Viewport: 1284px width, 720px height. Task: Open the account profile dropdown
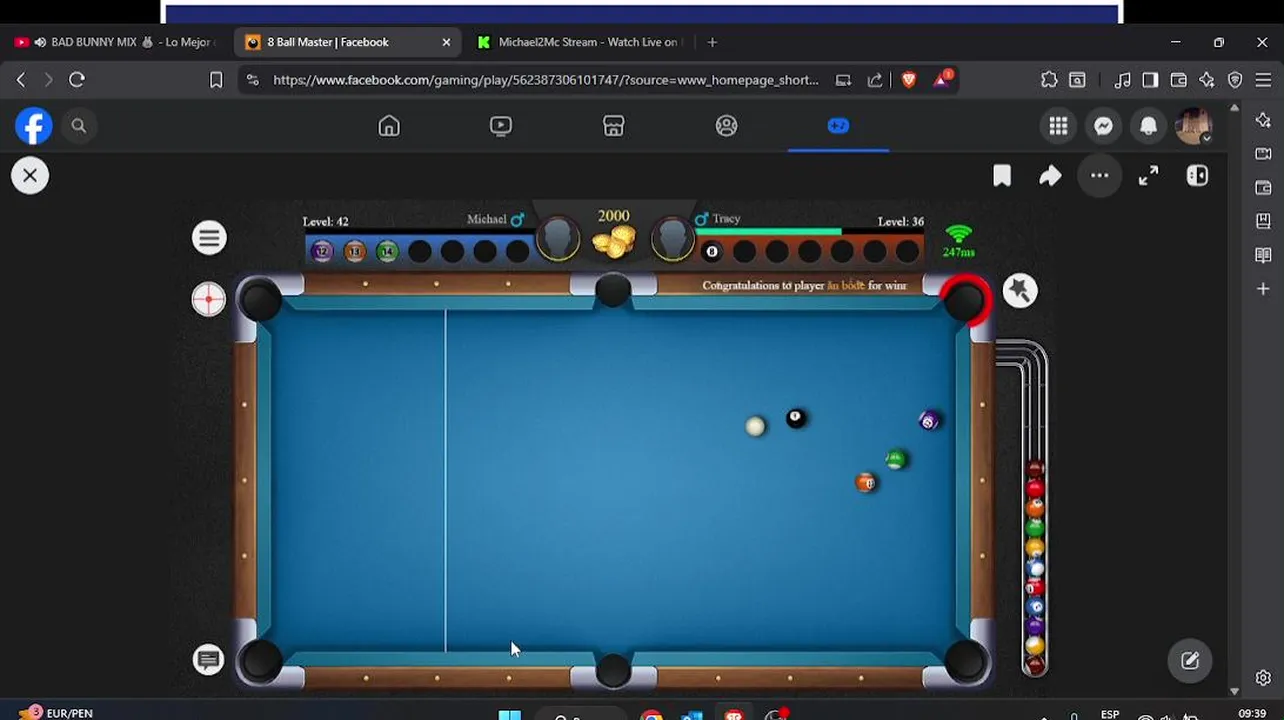pos(1194,126)
